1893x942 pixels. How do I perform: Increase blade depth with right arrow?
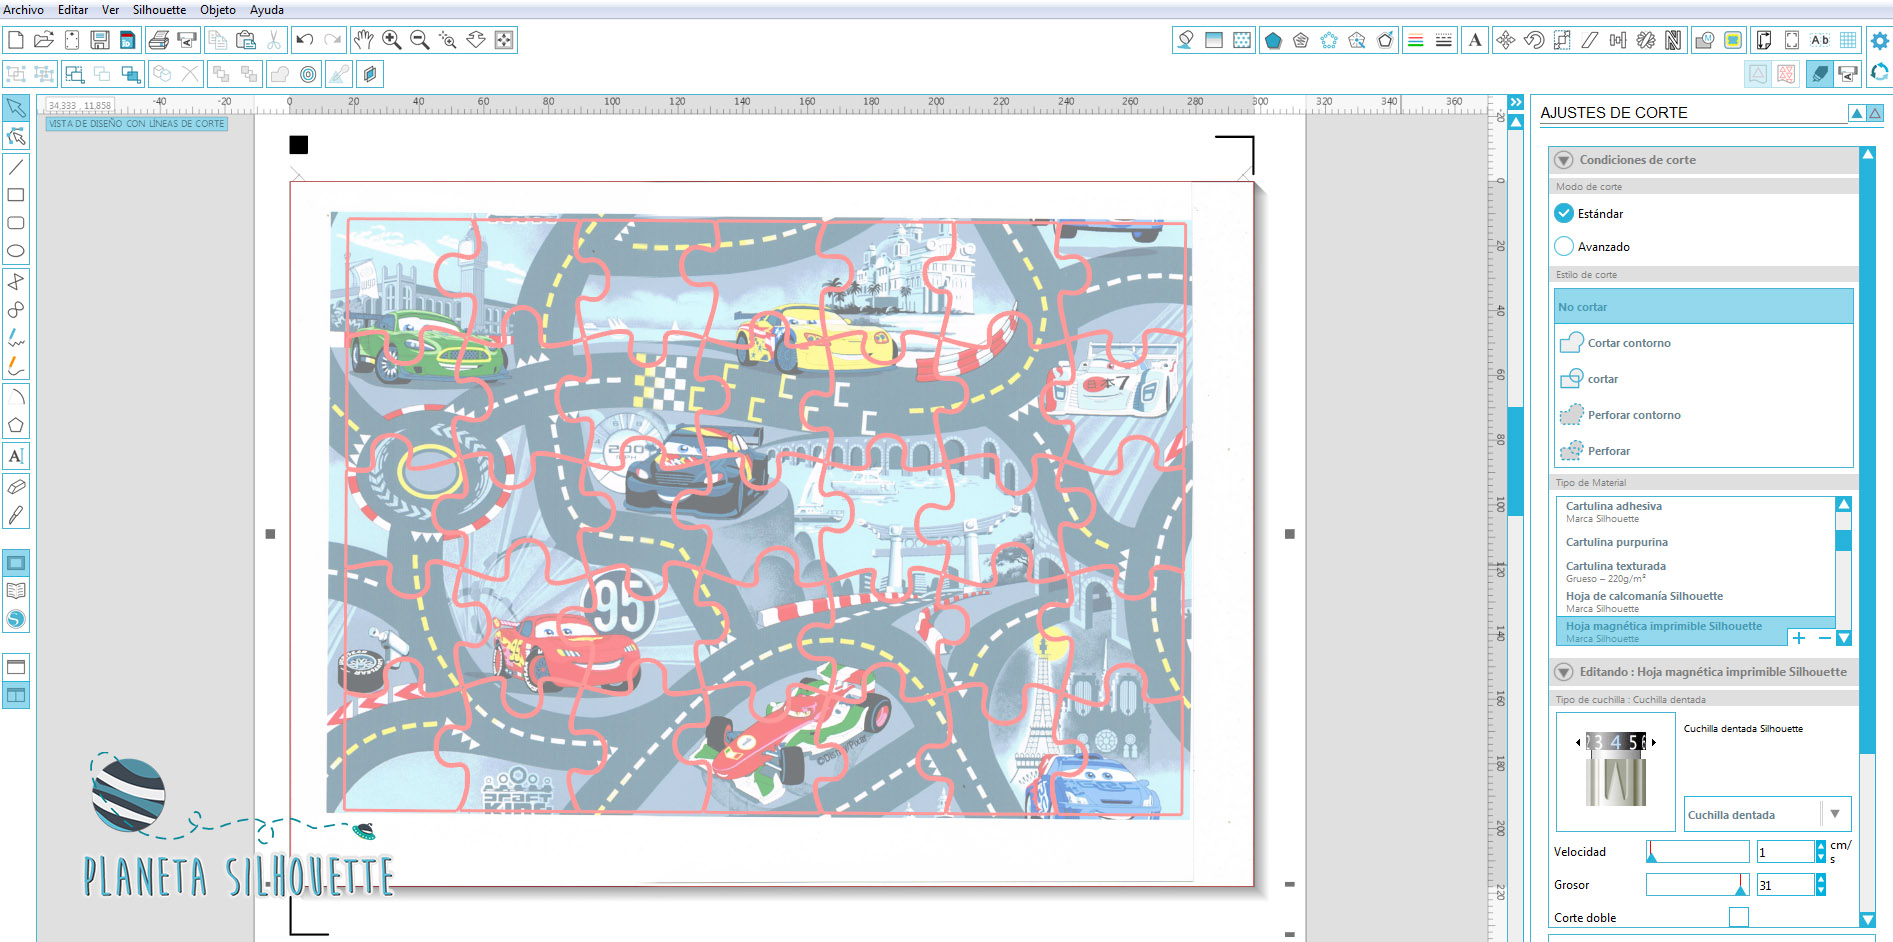pos(1654,742)
